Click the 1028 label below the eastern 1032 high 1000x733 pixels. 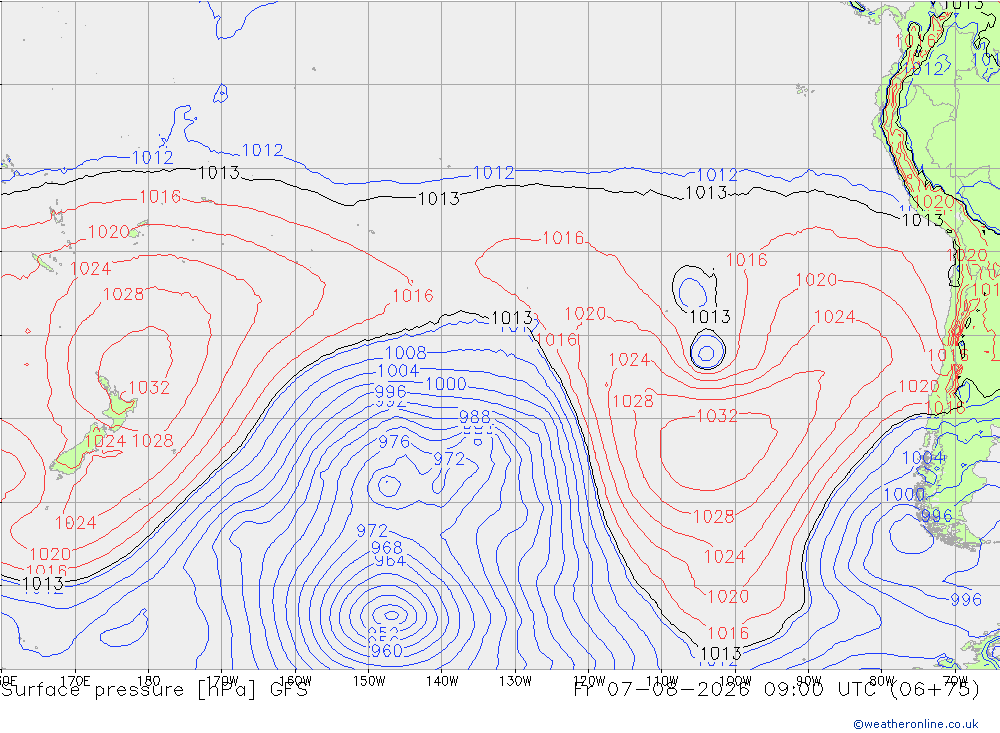tap(713, 517)
